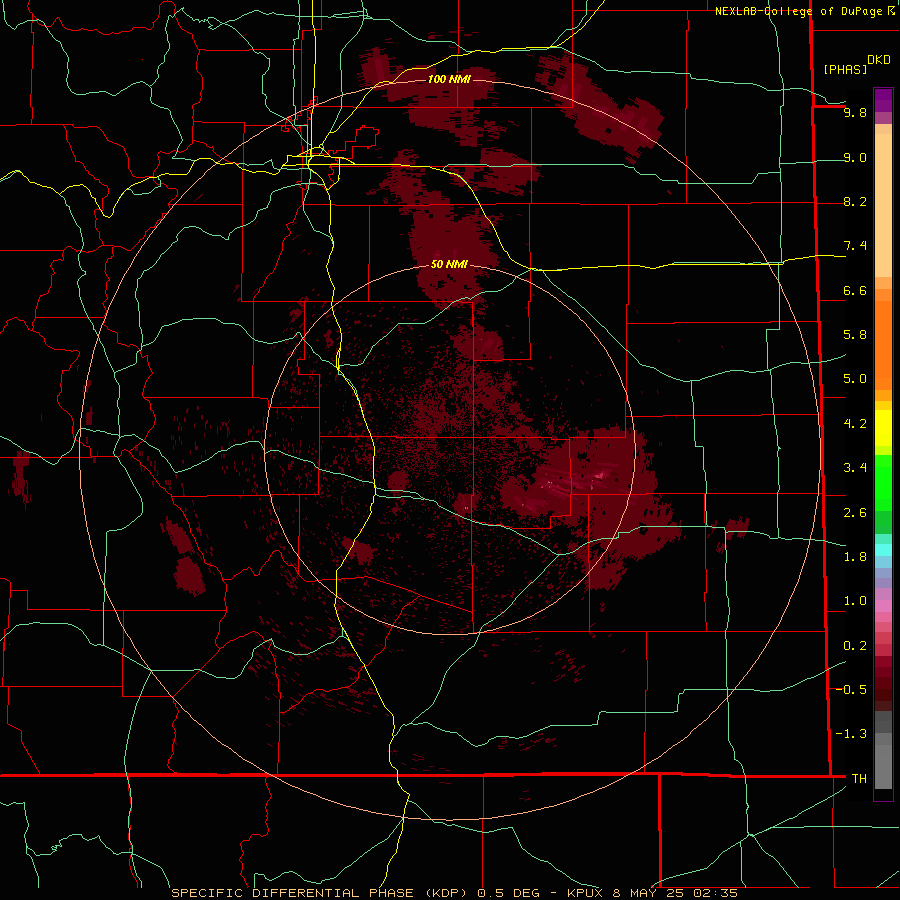Click the 1.8 legend value
The width and height of the screenshot is (900, 900).
coord(855,556)
